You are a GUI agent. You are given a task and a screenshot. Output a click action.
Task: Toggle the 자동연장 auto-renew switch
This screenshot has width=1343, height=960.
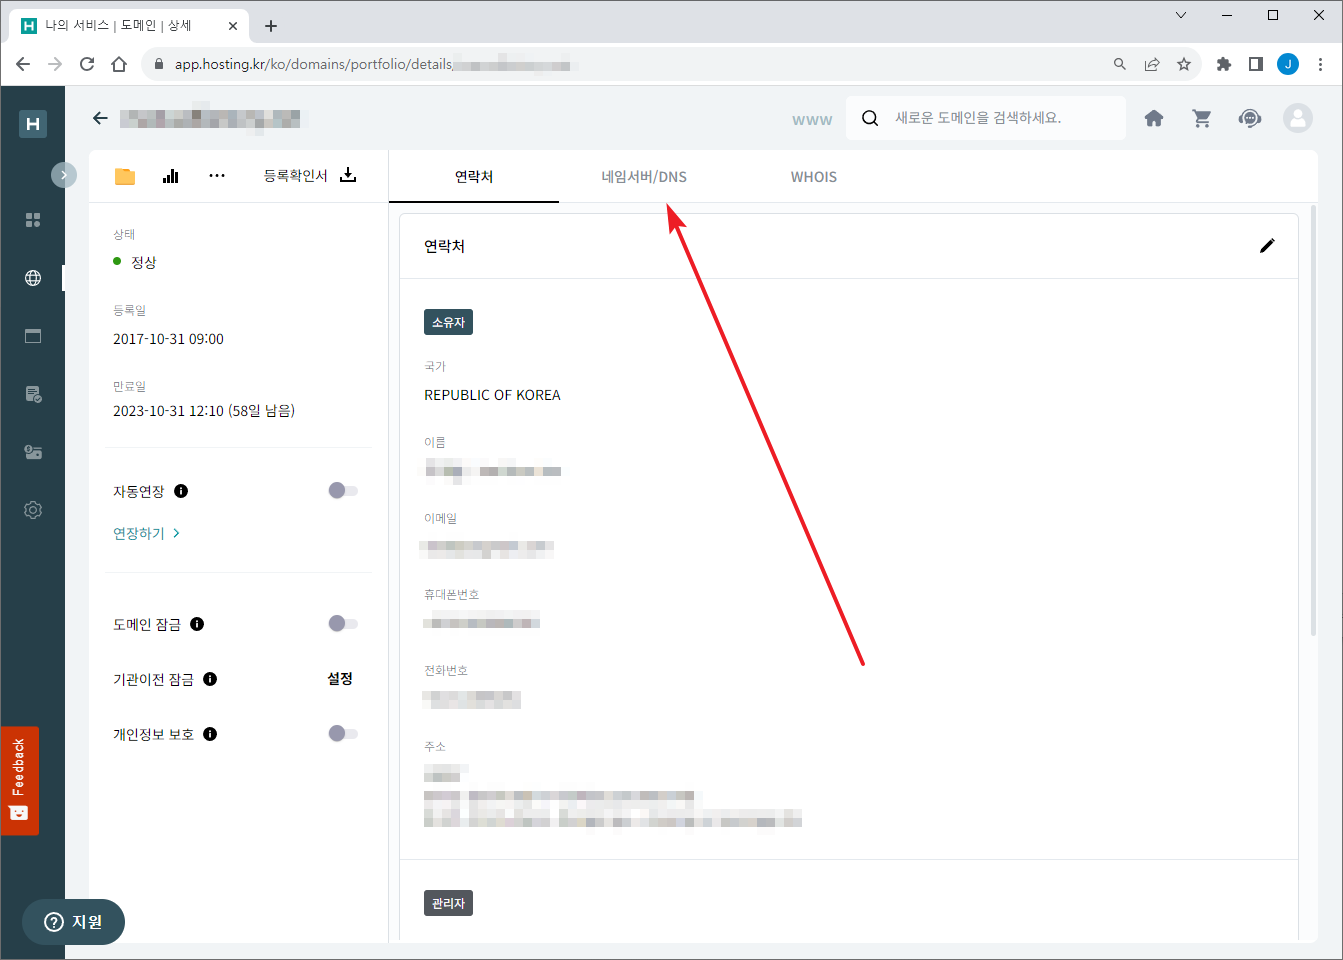point(343,491)
